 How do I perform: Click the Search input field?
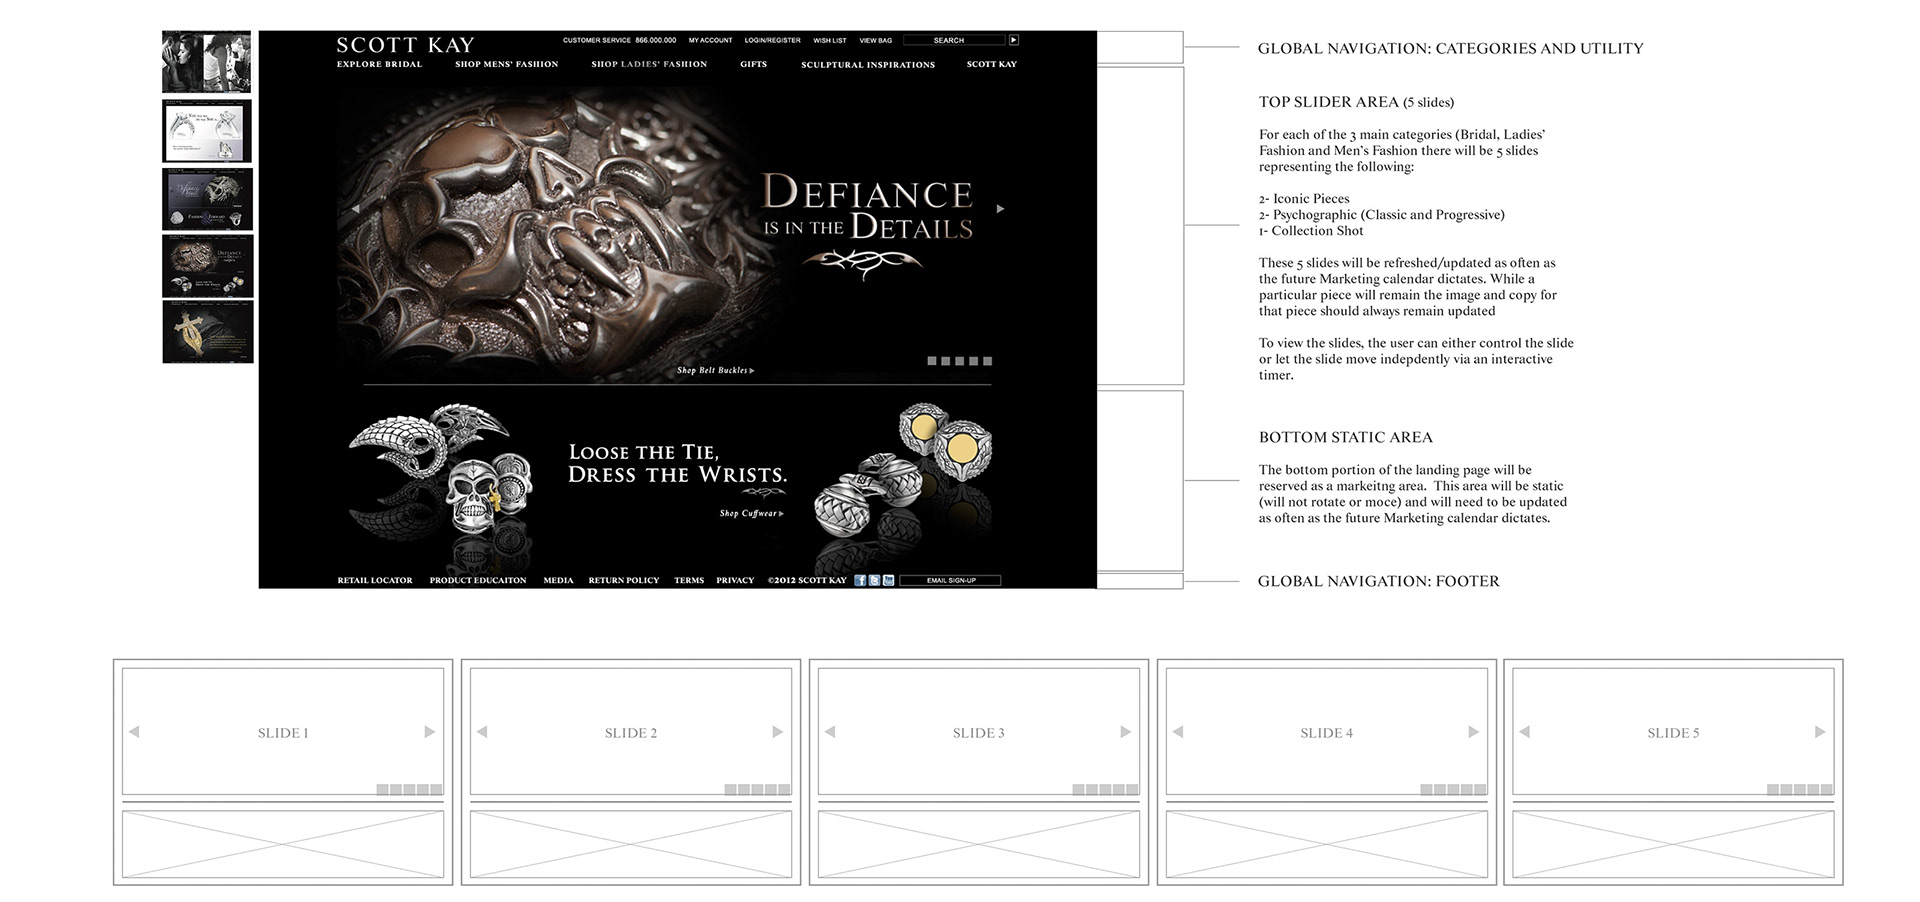(954, 40)
